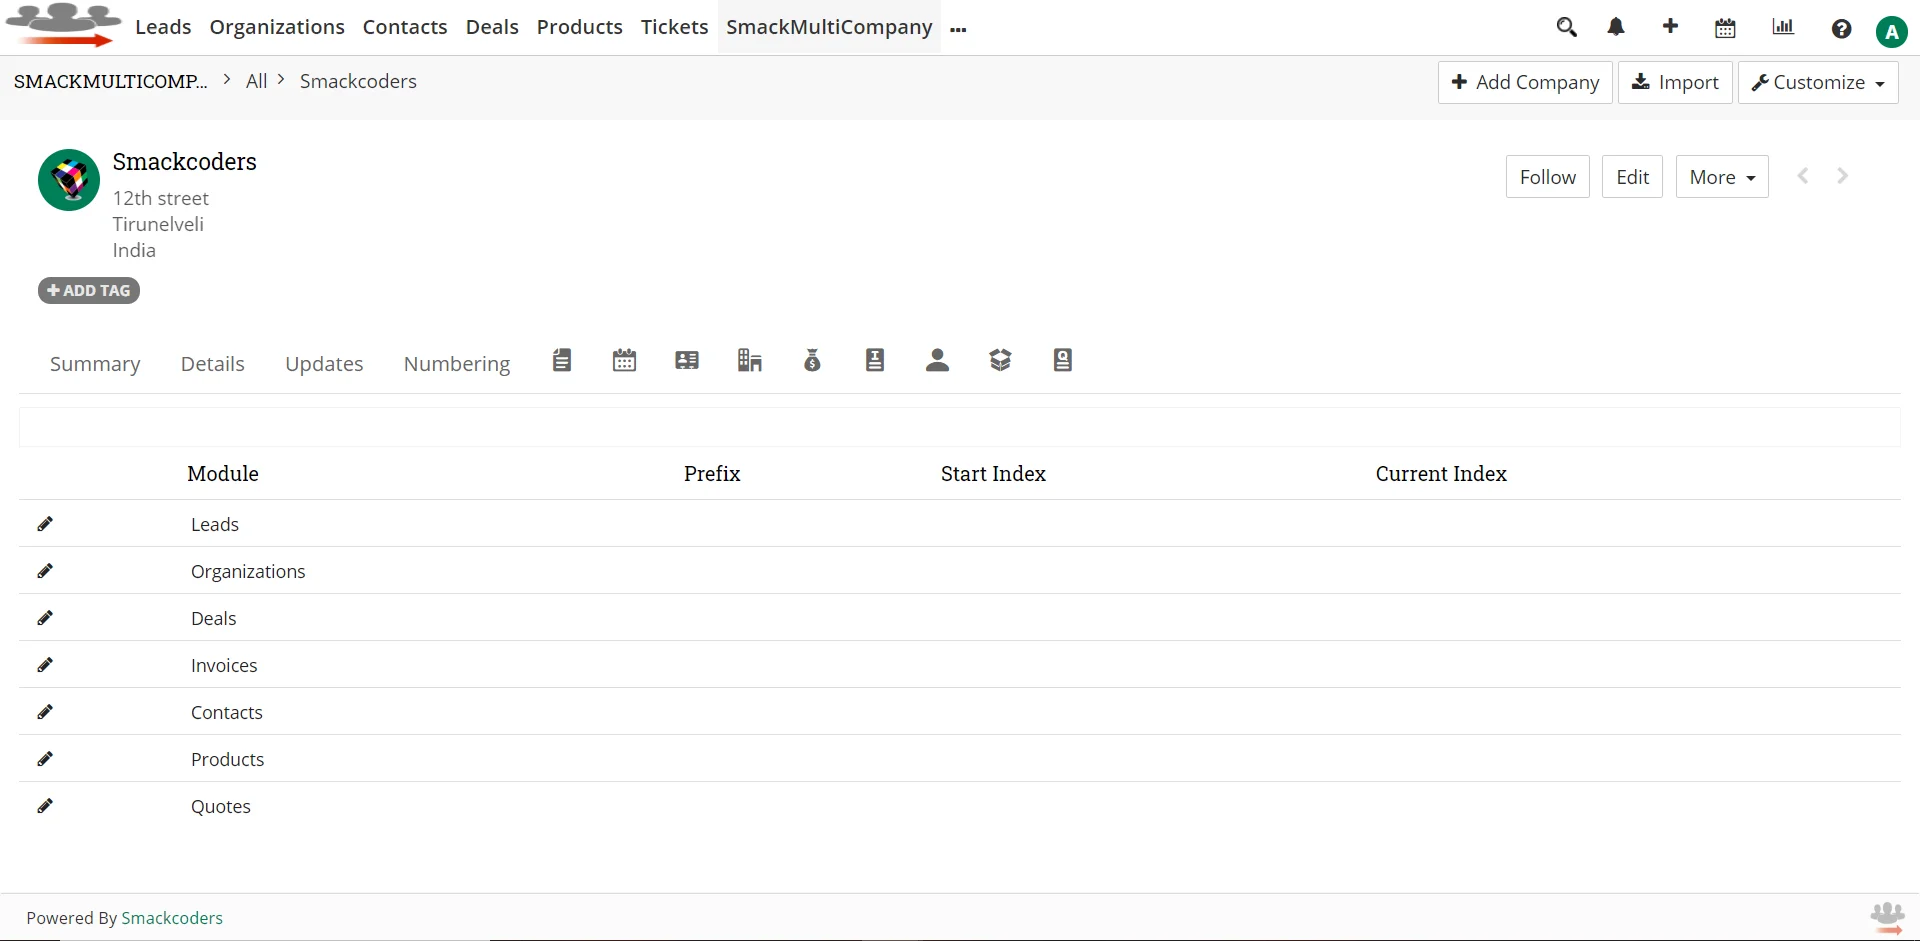Image resolution: width=1920 pixels, height=941 pixels.
Task: Open the Customize dropdown
Action: click(1817, 82)
